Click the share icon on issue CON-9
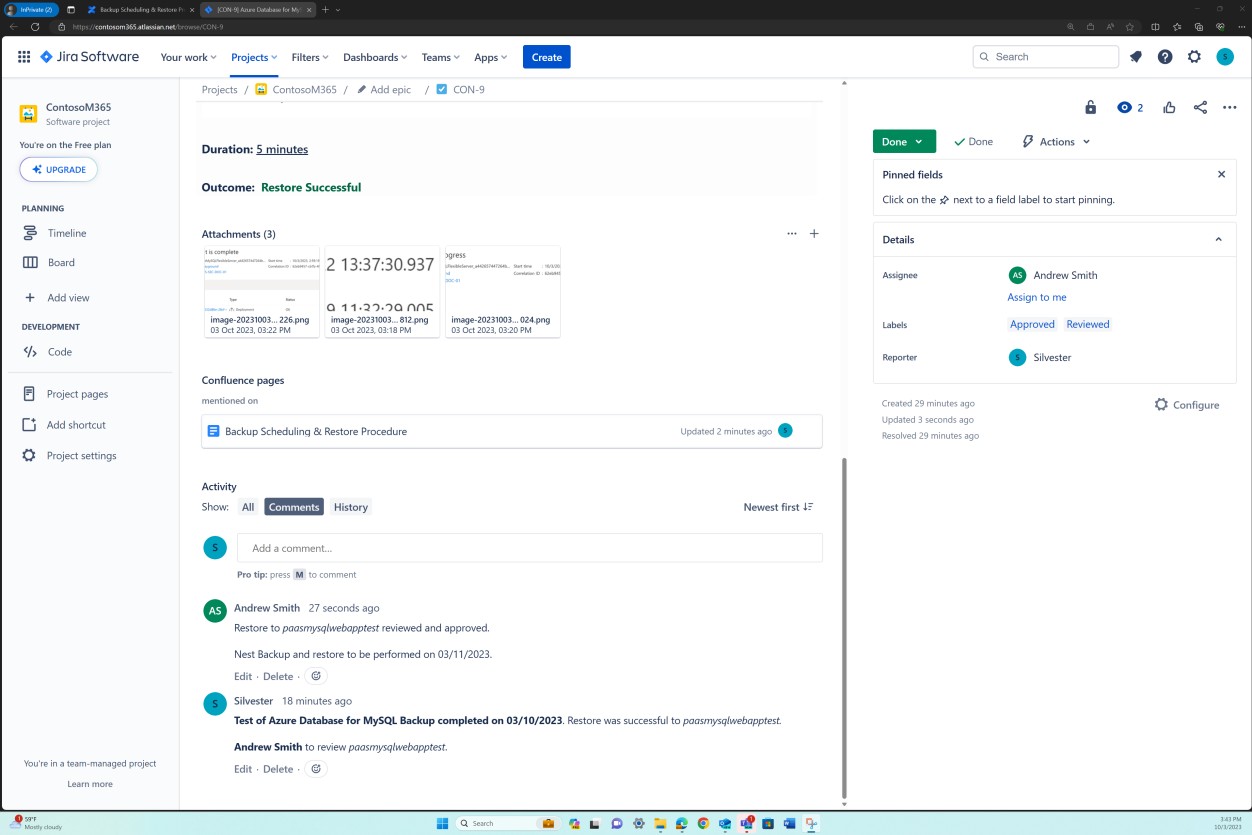Screen dimensions: 1252x835 coord(1200,107)
